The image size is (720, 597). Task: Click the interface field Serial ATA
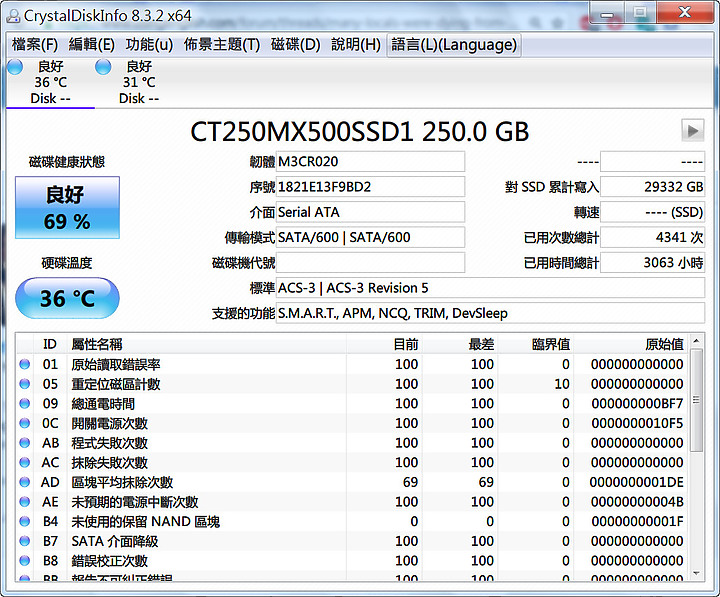pyautogui.click(x=370, y=212)
